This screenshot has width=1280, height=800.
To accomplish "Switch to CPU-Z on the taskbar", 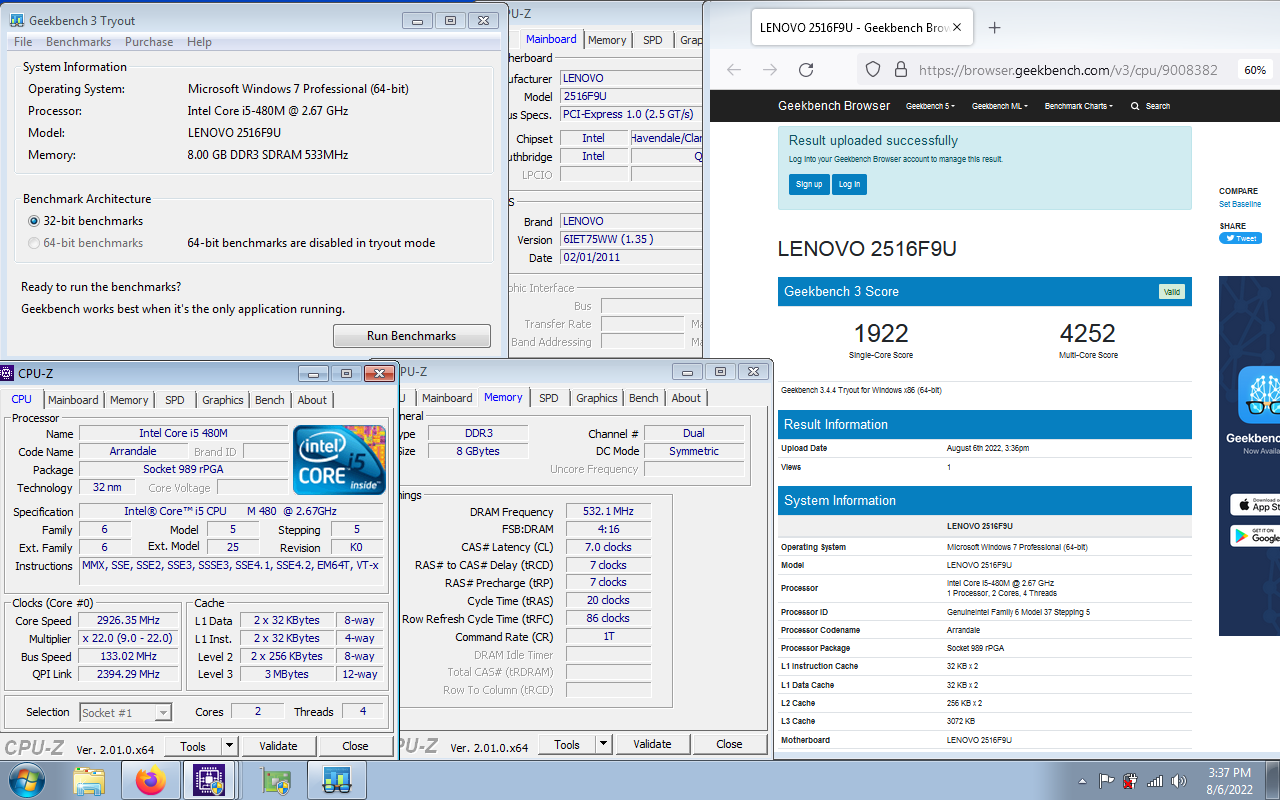I will pyautogui.click(x=209, y=780).
